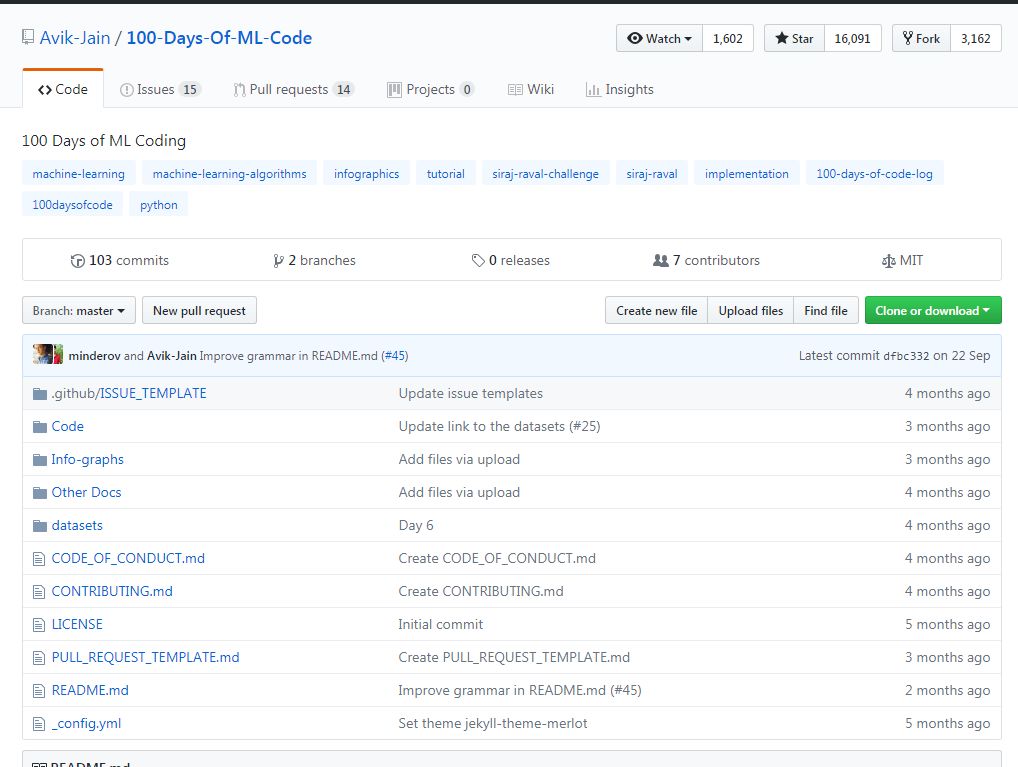Open the Other Docs folder

(86, 492)
